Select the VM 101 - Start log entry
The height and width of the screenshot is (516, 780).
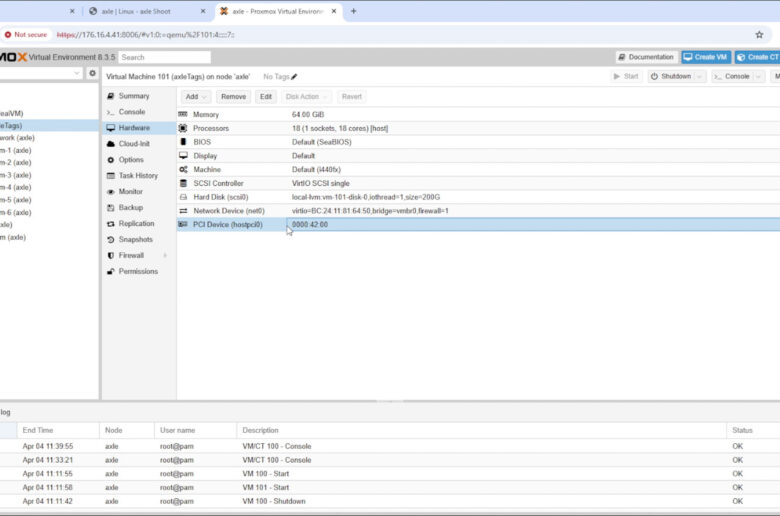(x=390, y=488)
